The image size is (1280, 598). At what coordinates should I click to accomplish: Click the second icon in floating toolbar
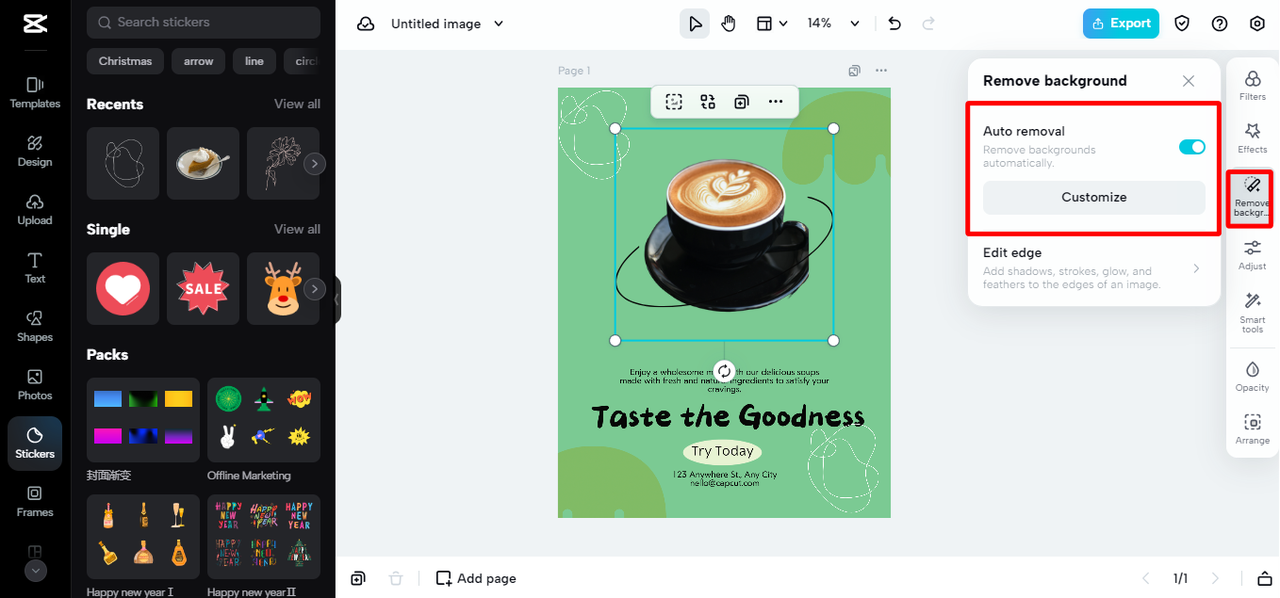(x=708, y=101)
